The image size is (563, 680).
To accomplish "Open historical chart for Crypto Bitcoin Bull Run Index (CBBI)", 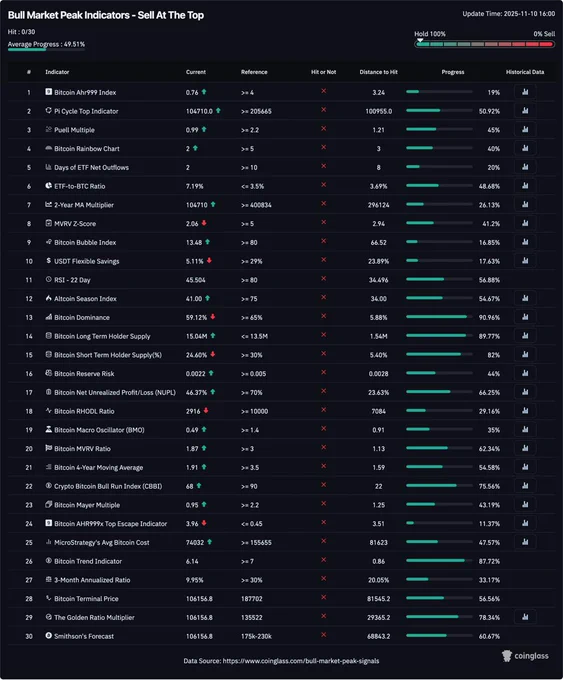I will click(525, 486).
